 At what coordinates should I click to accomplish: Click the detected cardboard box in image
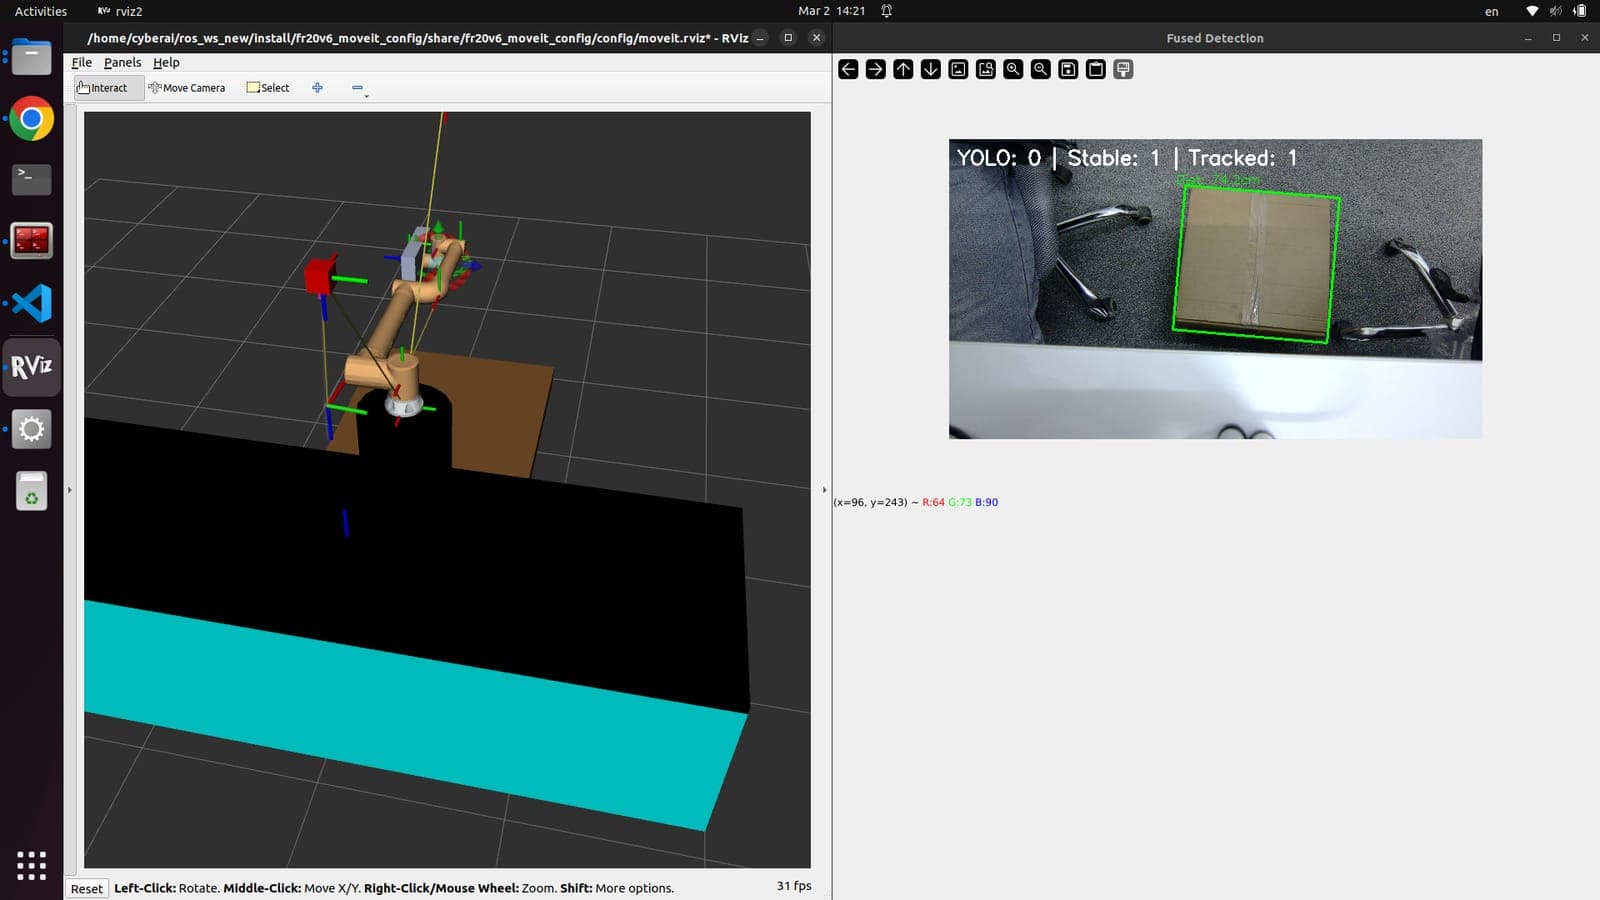(1255, 264)
